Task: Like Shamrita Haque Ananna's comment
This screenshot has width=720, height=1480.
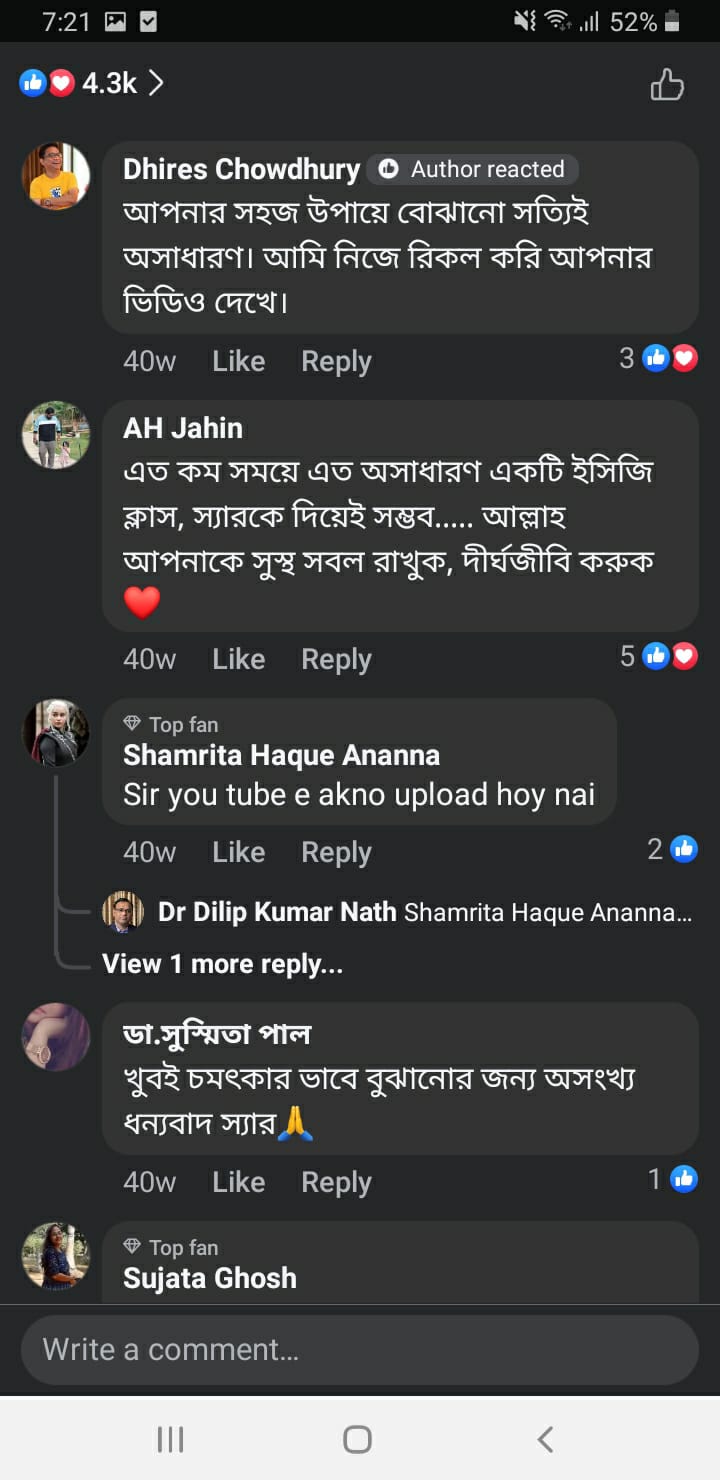Action: pos(238,852)
